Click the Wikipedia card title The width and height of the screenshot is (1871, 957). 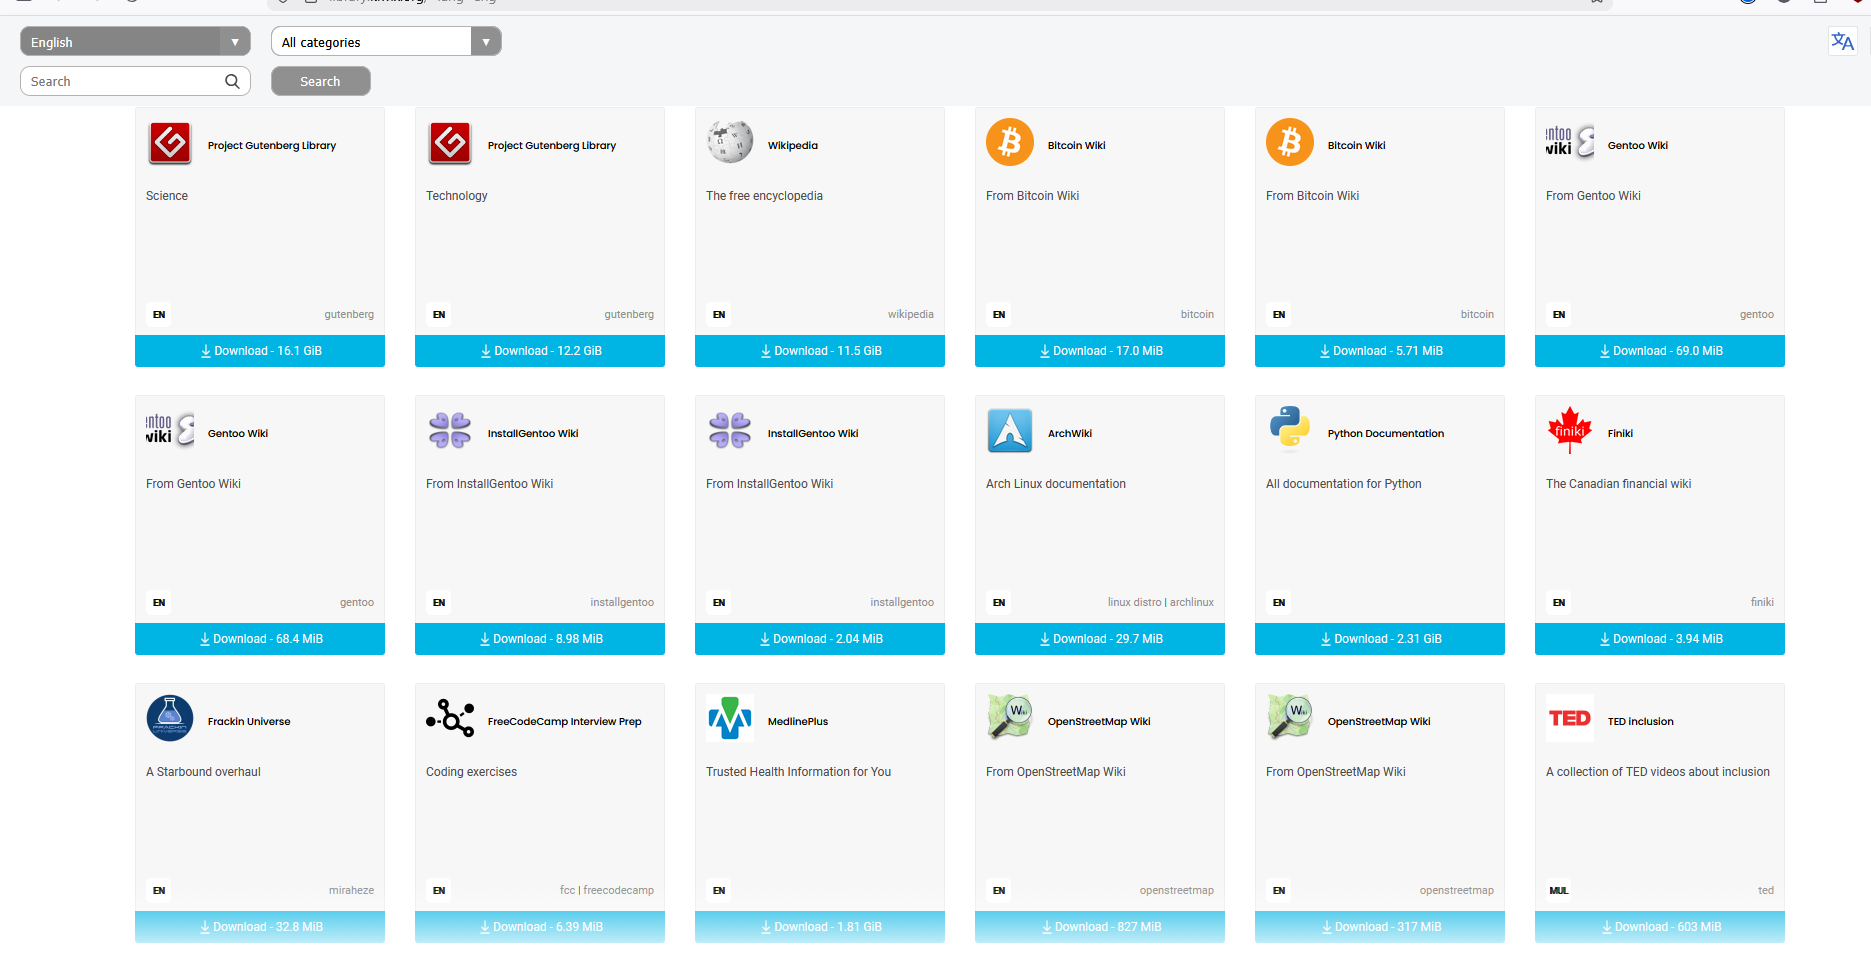(793, 145)
